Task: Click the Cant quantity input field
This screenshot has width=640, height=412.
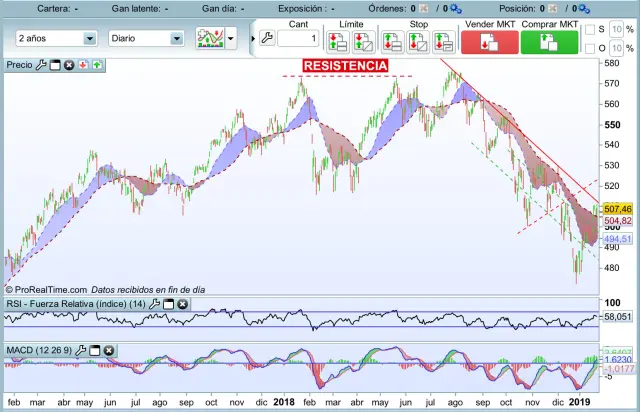Action: [x=299, y=39]
